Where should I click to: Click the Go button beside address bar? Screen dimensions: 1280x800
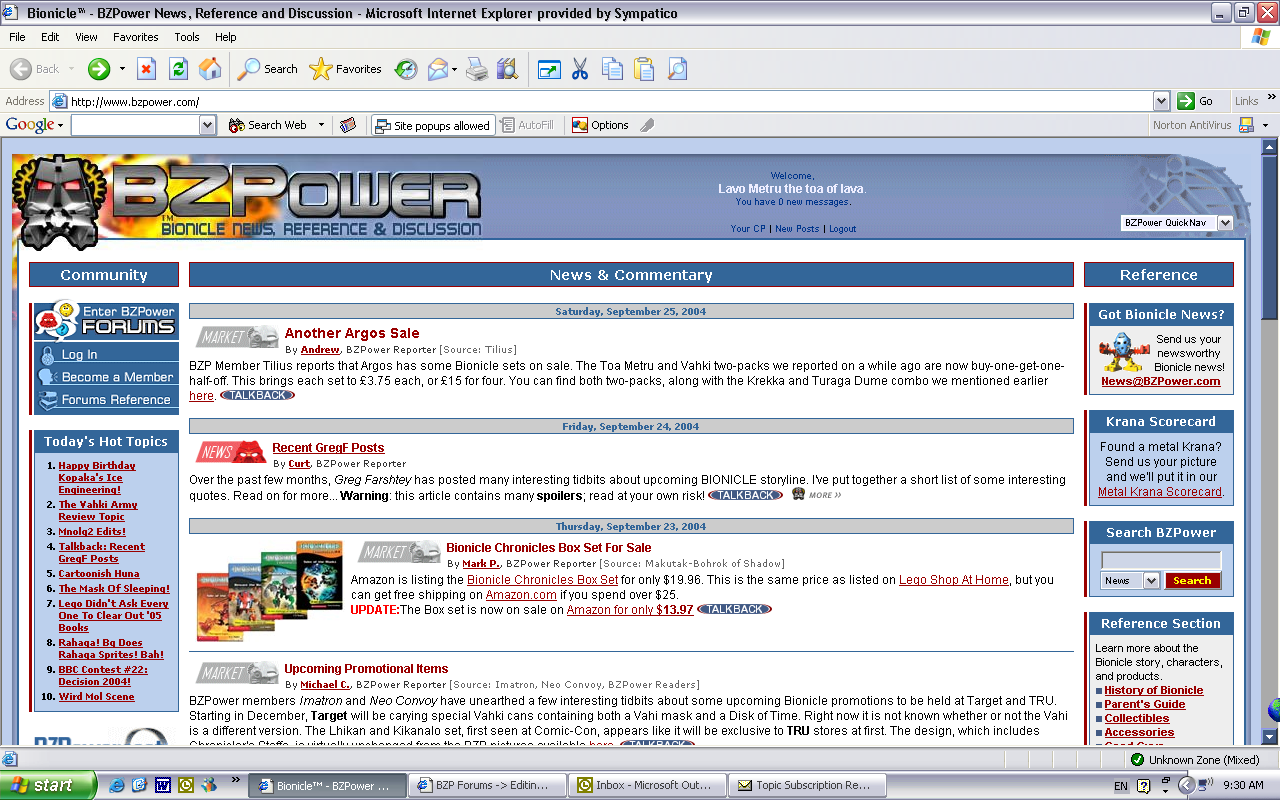tap(1196, 101)
